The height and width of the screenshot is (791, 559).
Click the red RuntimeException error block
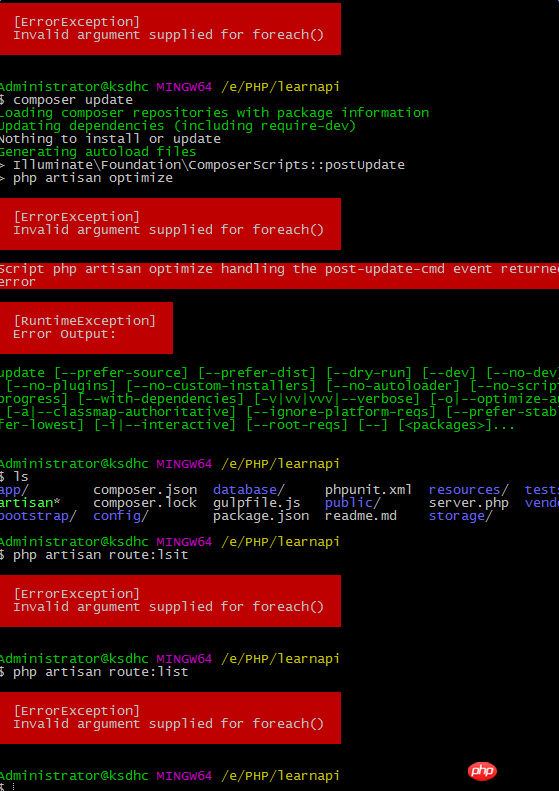(x=86, y=328)
